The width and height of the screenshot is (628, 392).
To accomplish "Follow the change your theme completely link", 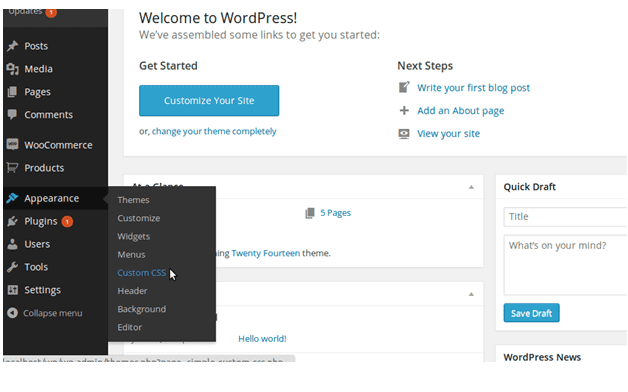I will 214,131.
